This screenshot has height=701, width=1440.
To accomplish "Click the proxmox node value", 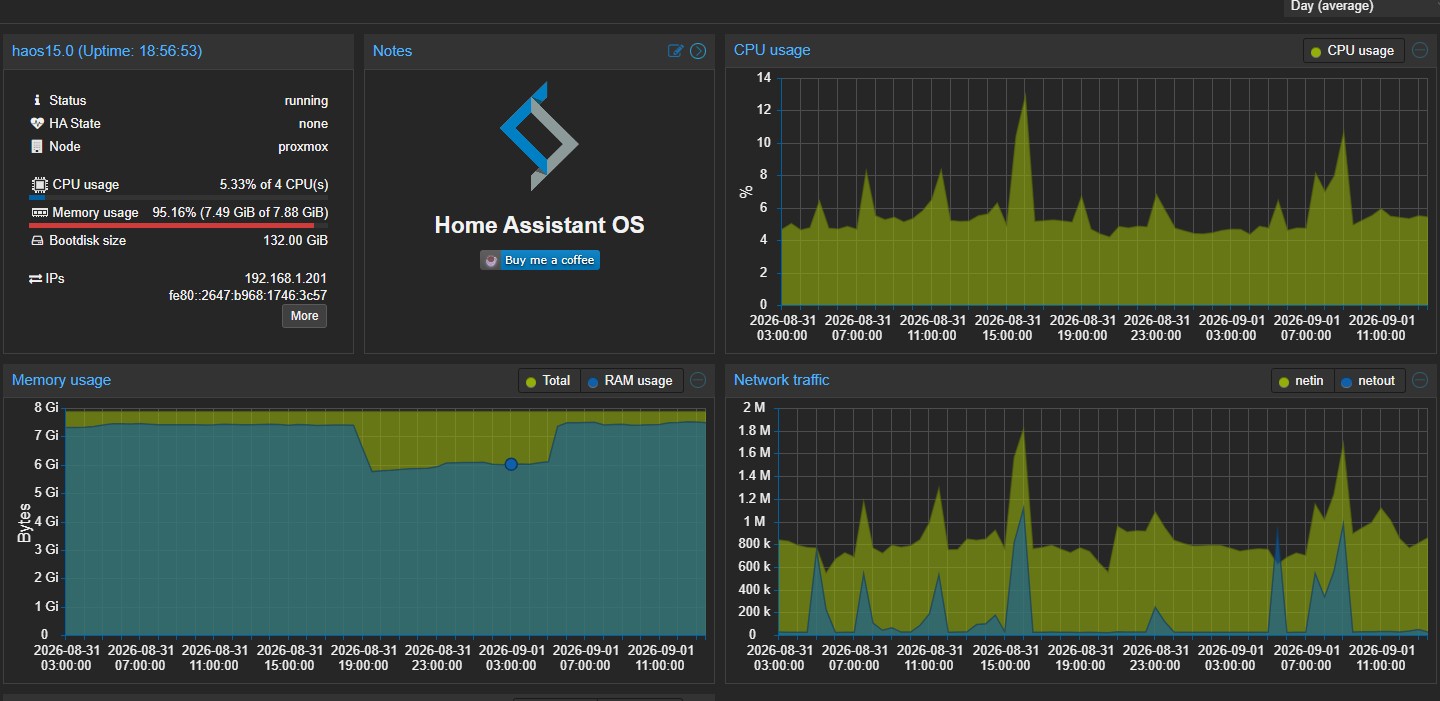I will point(303,146).
